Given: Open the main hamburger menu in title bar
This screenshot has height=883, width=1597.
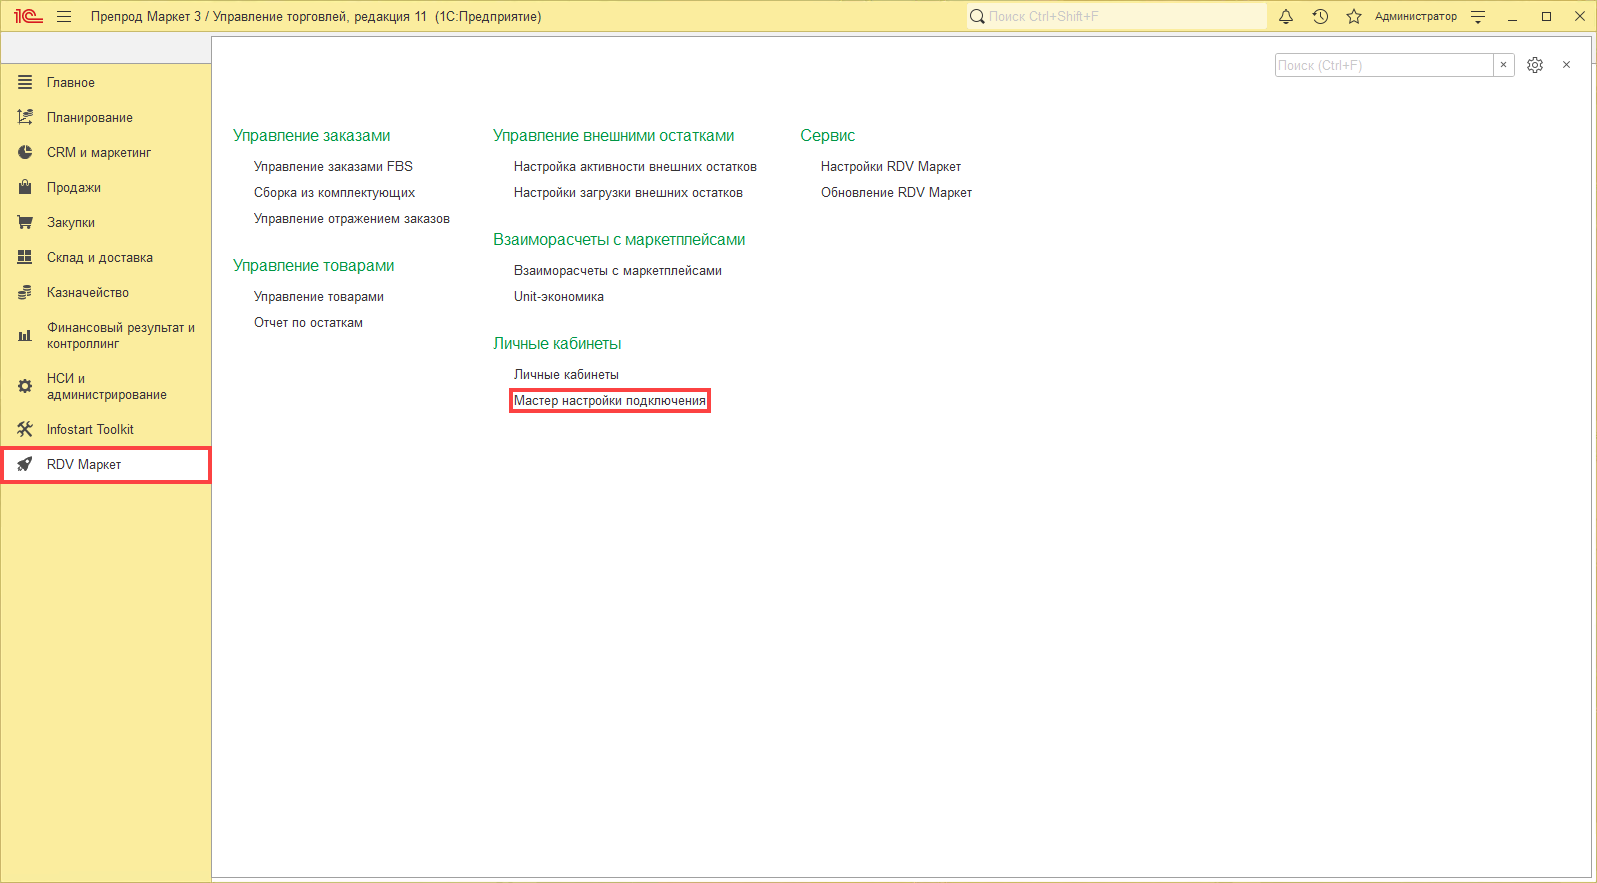Looking at the screenshot, I should point(64,16).
